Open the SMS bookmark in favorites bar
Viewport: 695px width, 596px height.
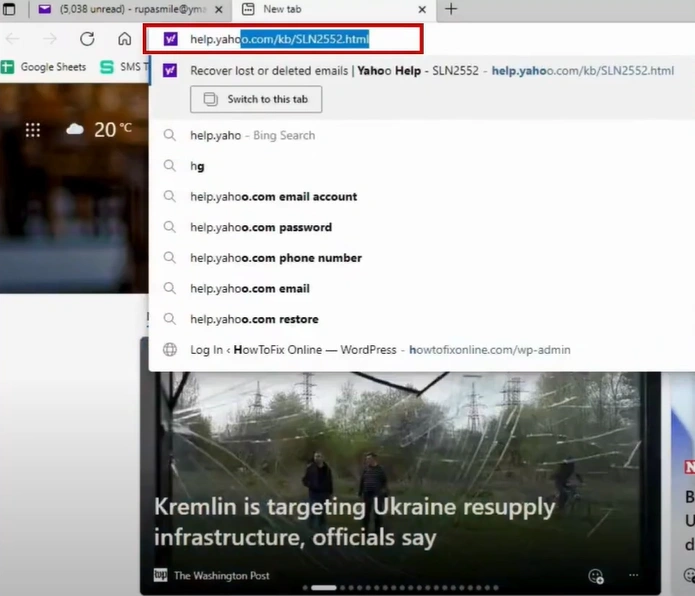pyautogui.click(x=125, y=67)
